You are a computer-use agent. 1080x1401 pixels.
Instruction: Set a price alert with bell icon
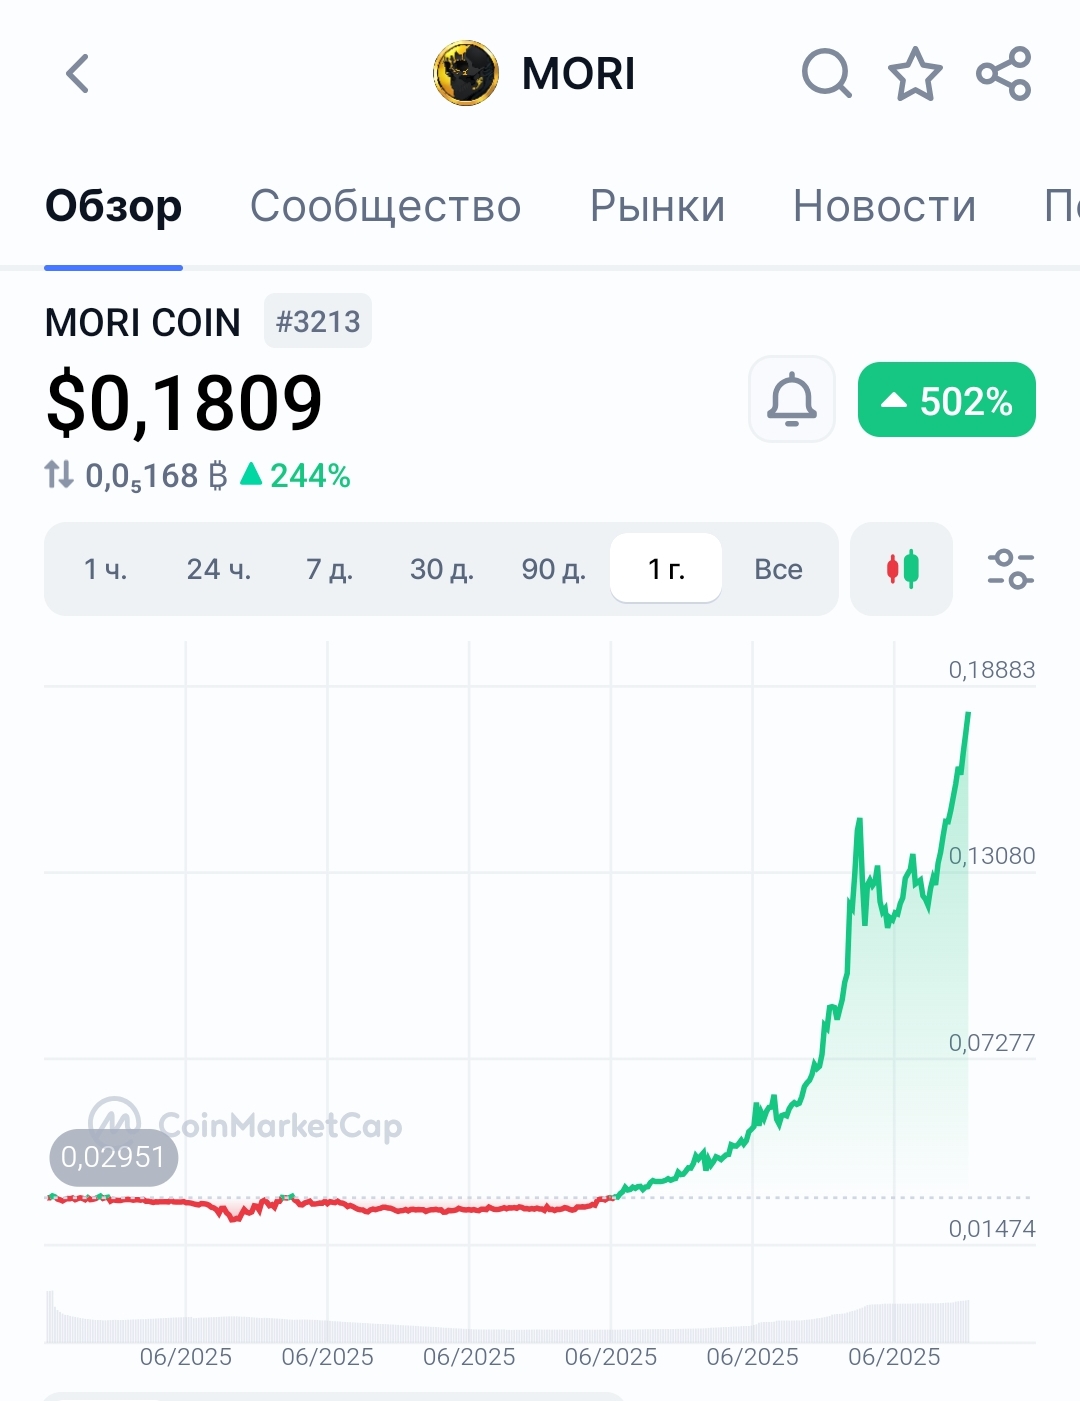point(792,399)
